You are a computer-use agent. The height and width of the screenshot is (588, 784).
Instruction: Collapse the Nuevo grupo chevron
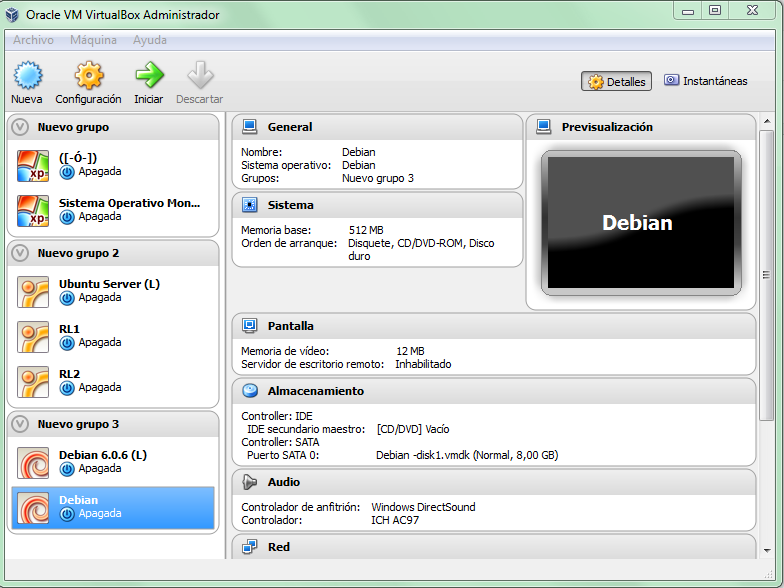20,127
